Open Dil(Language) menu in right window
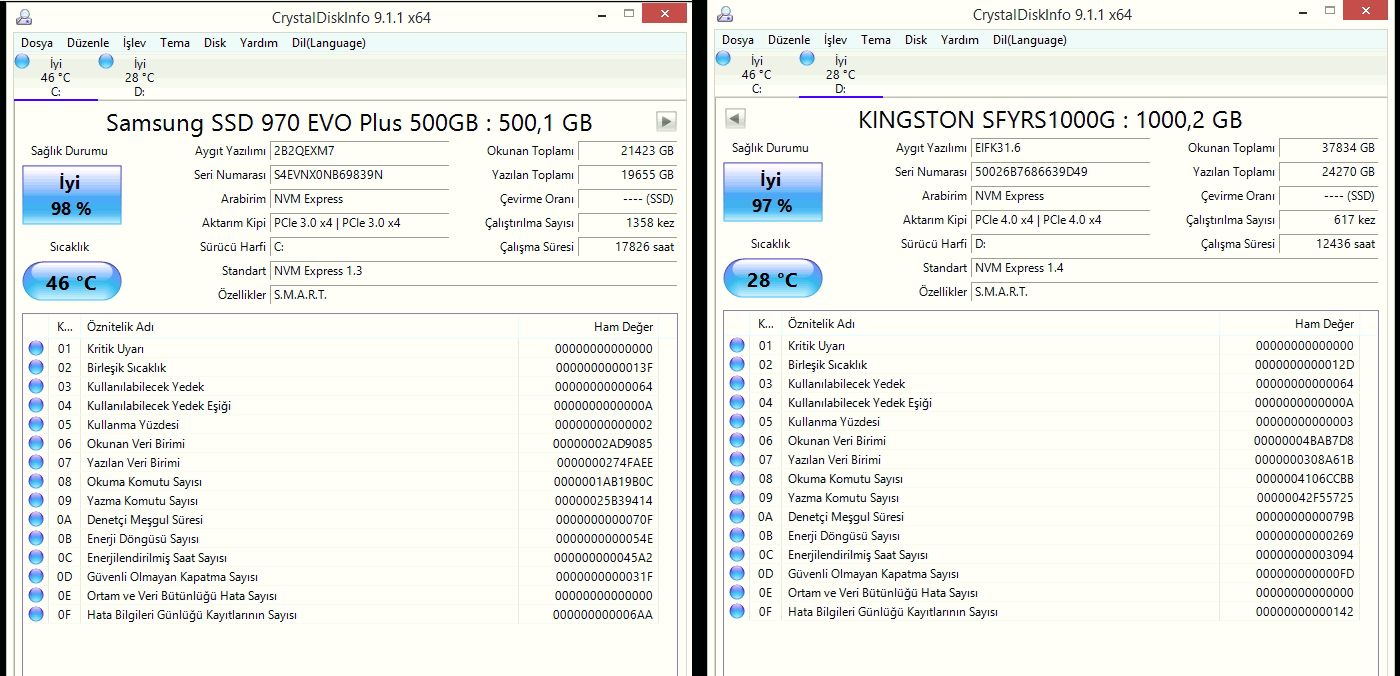1400x676 pixels. [x=1029, y=40]
